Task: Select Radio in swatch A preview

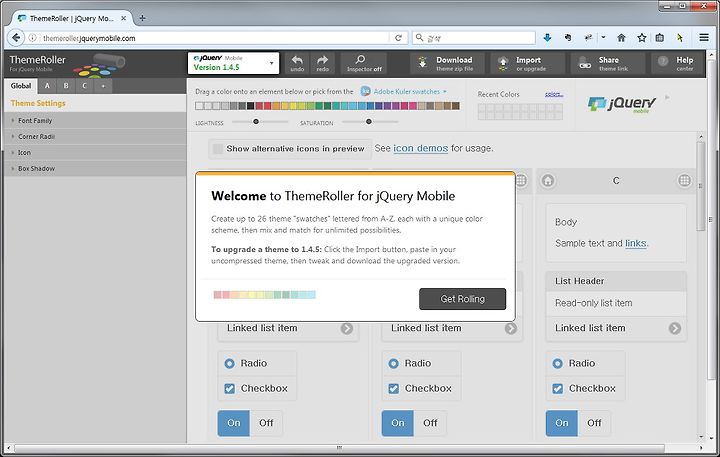Action: pos(229,363)
